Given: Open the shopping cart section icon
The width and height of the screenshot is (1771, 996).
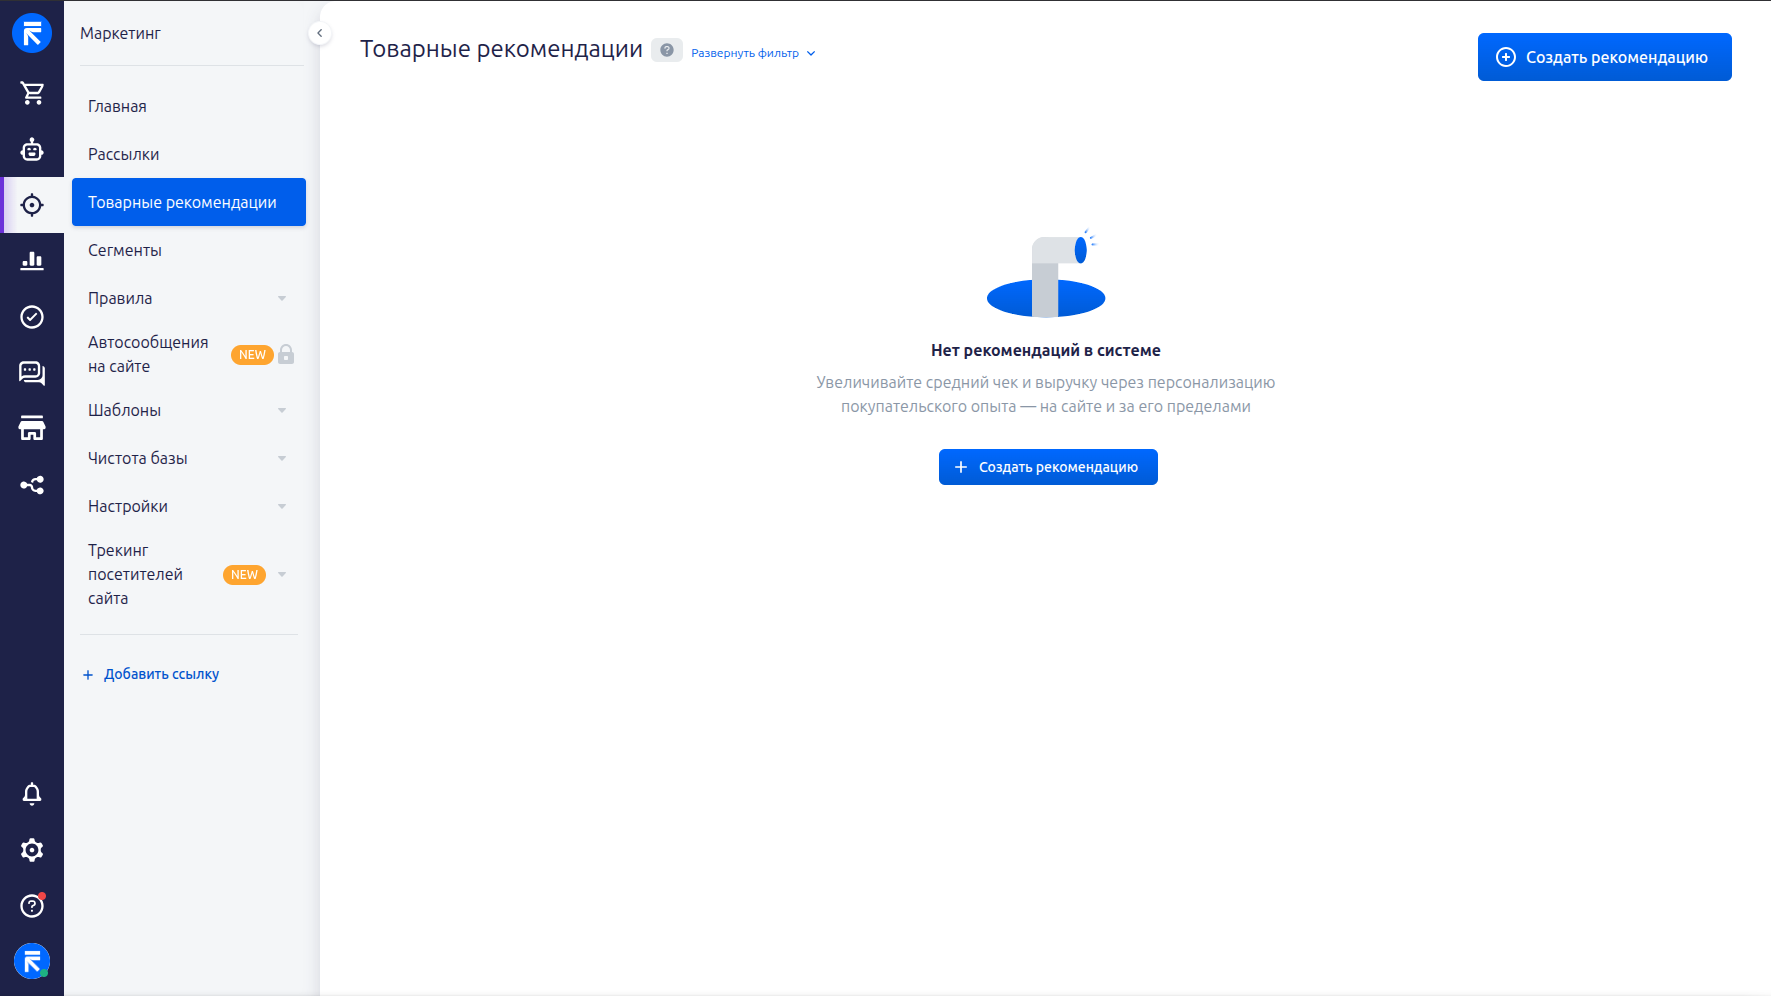Looking at the screenshot, I should 32,93.
